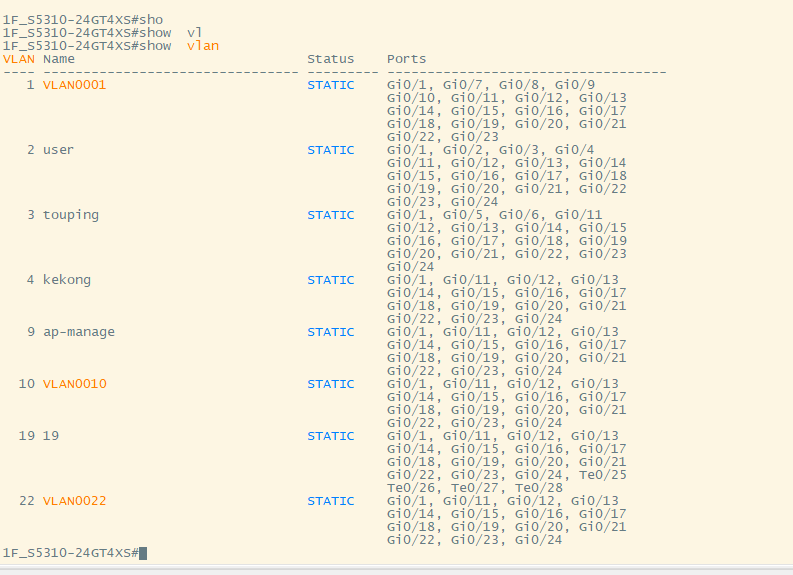Select the VLAN0022 name text
793x575 pixels.
(74, 501)
